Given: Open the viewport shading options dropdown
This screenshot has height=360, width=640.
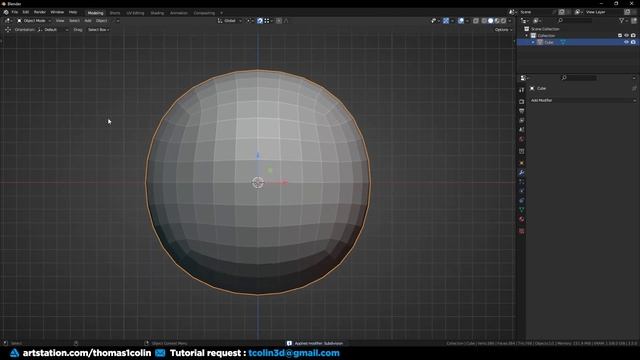Looking at the screenshot, I should click(510, 20).
